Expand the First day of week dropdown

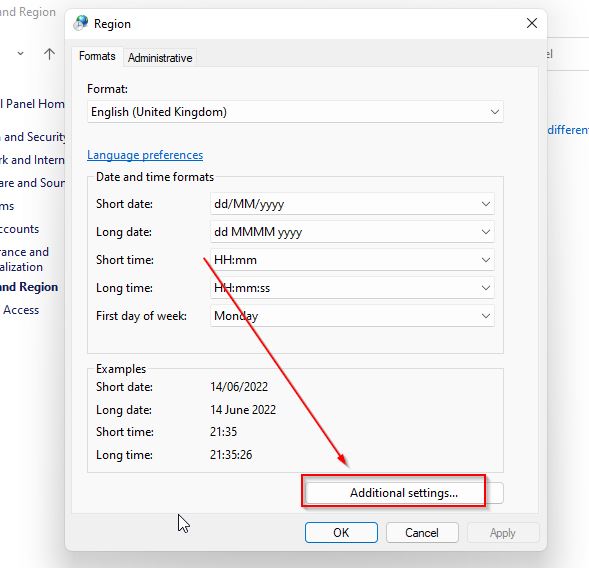tap(352, 316)
